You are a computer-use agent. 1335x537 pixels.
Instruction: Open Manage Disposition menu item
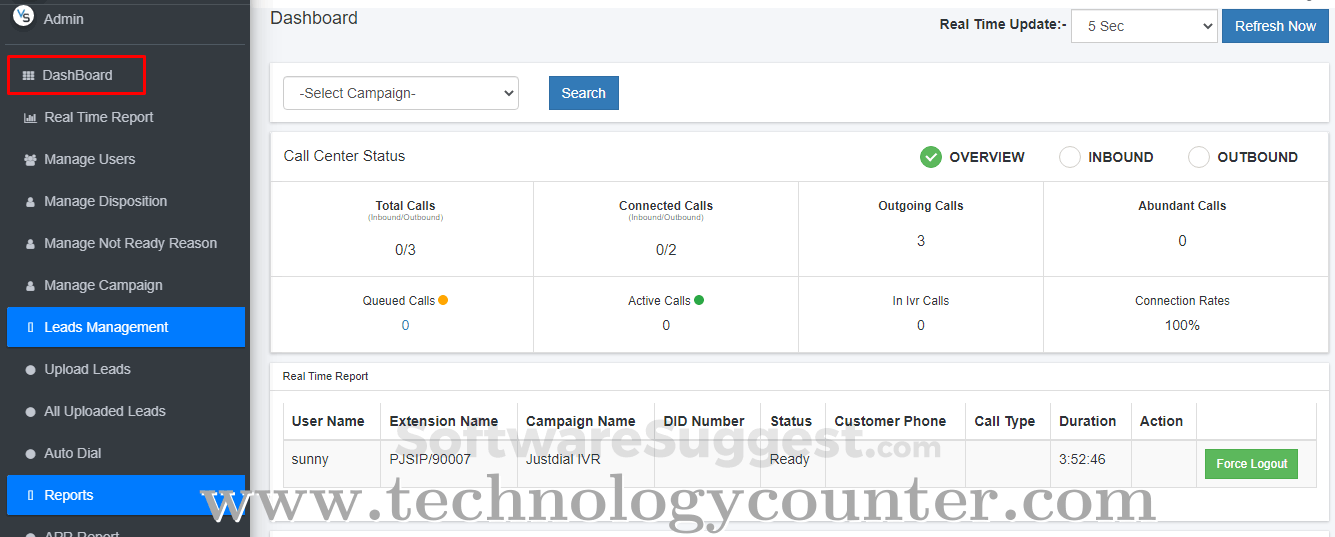(x=106, y=201)
